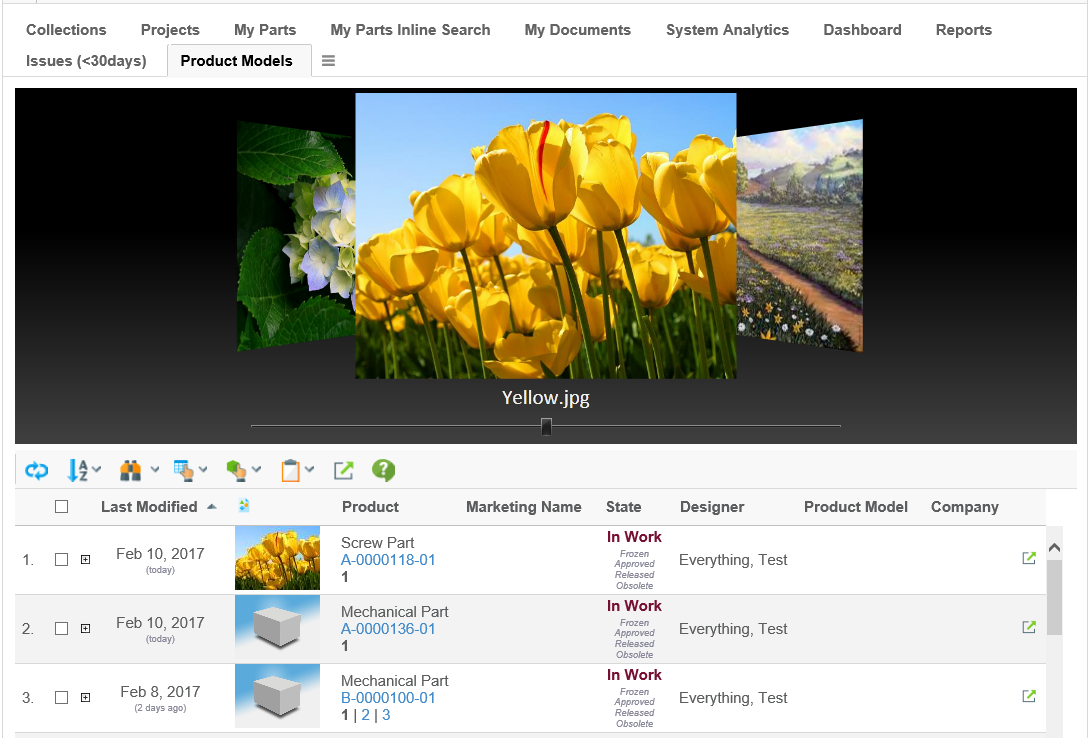Open the My Documents tab

point(577,30)
